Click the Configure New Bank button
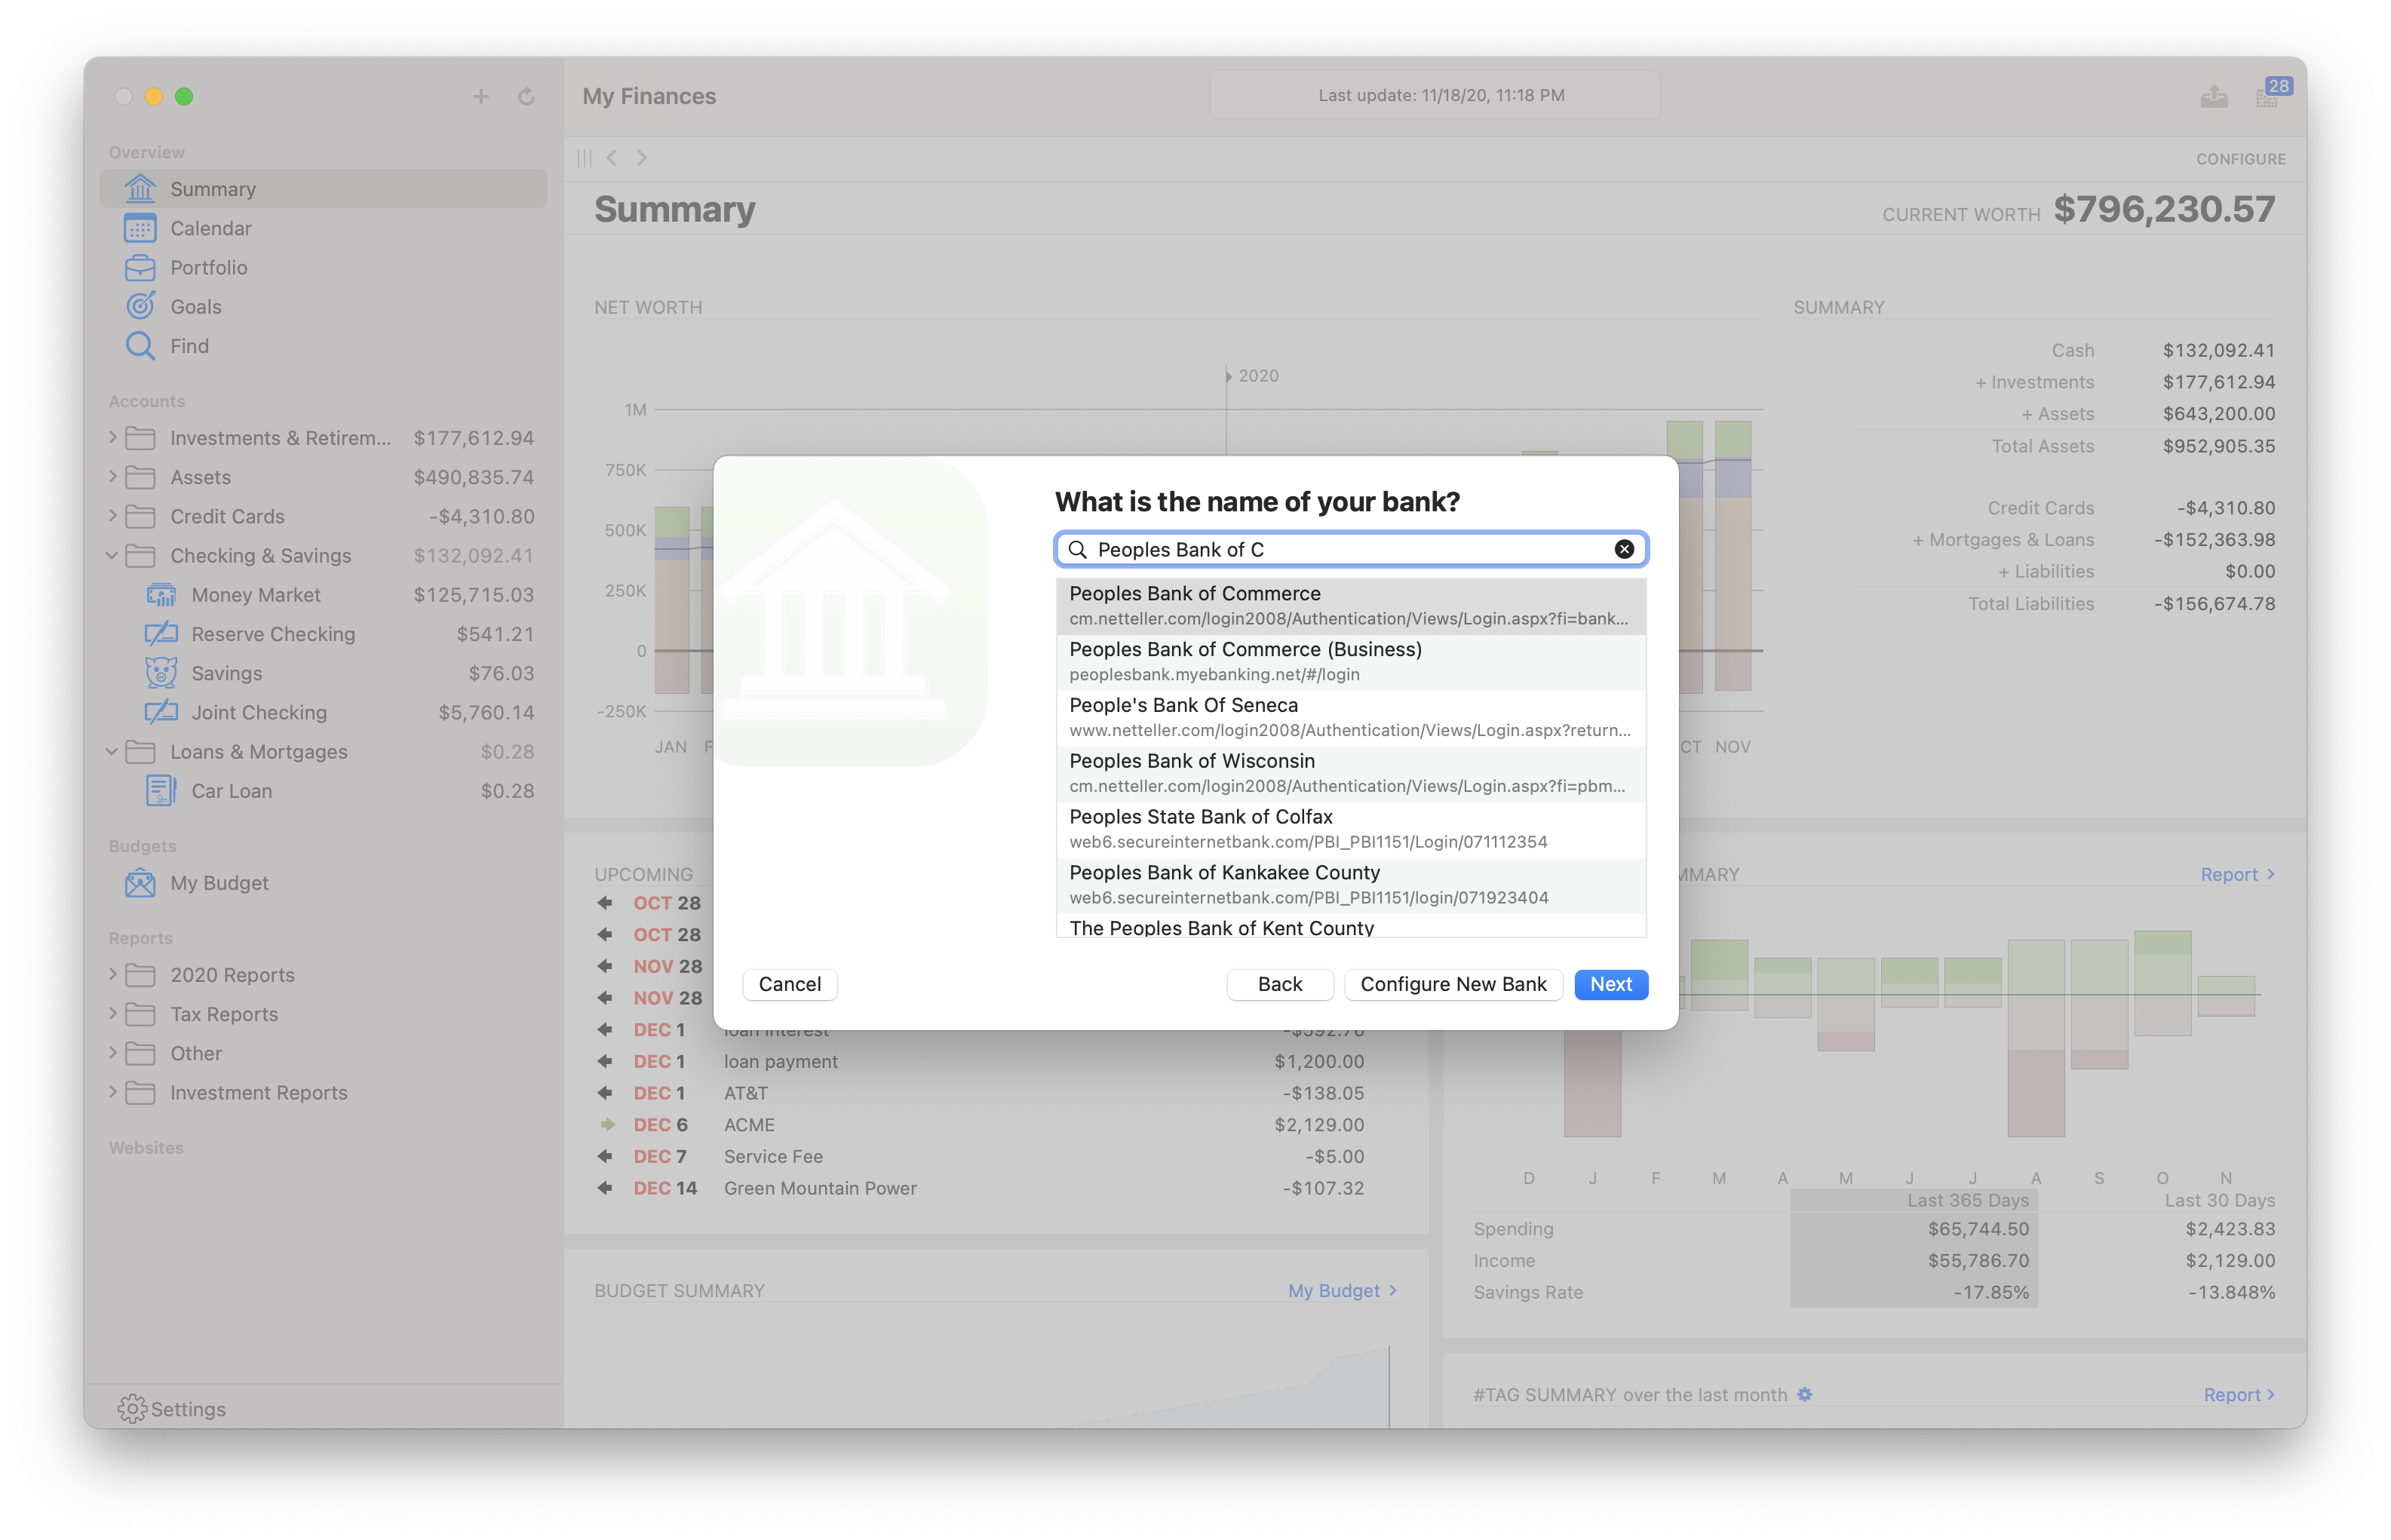Image resolution: width=2391 pixels, height=1540 pixels. point(1453,984)
